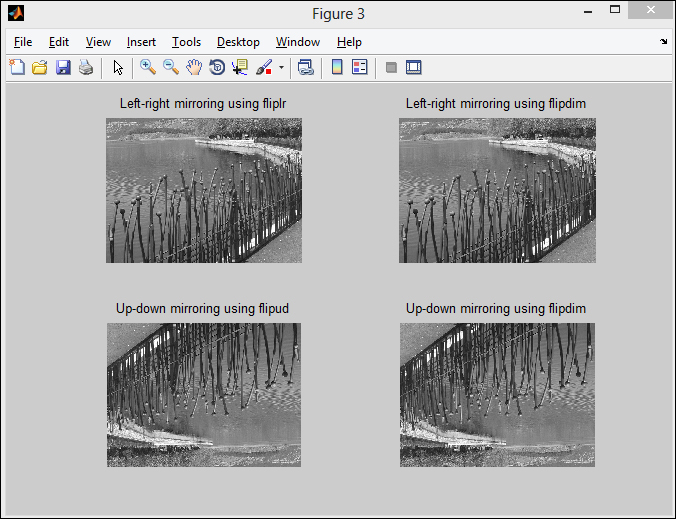This screenshot has height=519, width=676.
Task: Click the Link Plot icon
Action: point(306,68)
